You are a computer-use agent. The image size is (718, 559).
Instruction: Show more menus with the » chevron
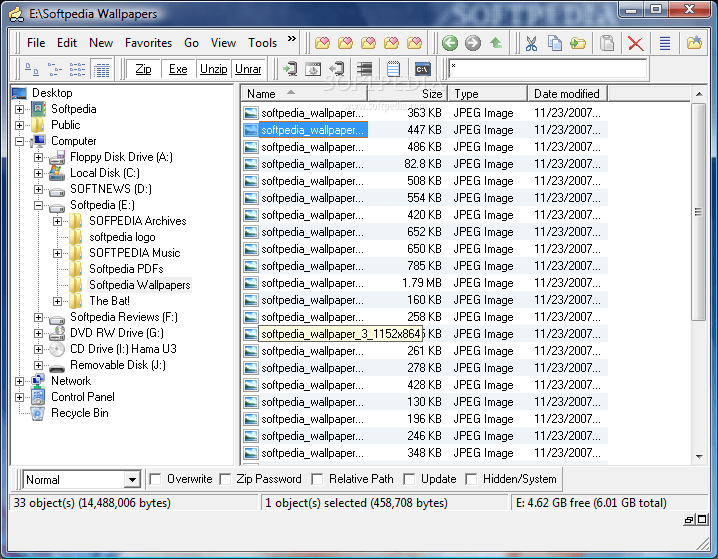(x=292, y=38)
